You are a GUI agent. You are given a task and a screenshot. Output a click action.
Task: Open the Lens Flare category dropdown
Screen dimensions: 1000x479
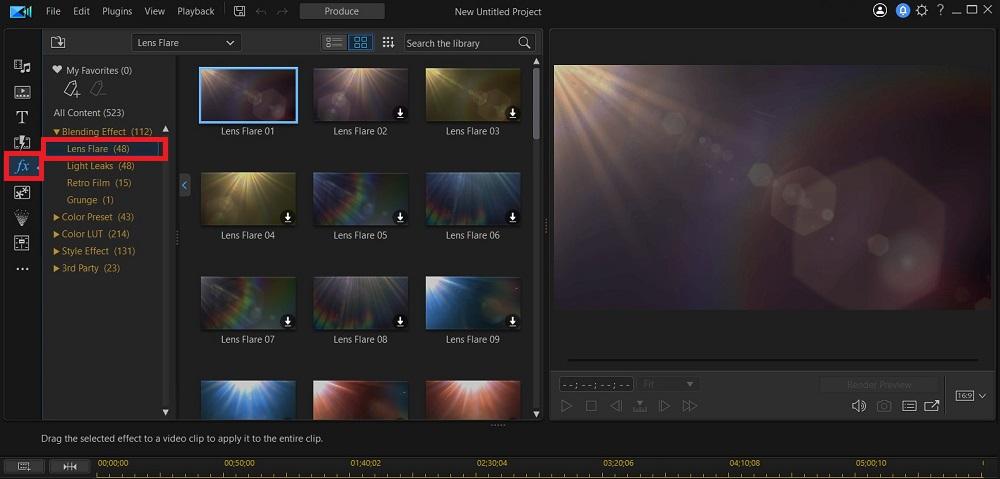[186, 43]
